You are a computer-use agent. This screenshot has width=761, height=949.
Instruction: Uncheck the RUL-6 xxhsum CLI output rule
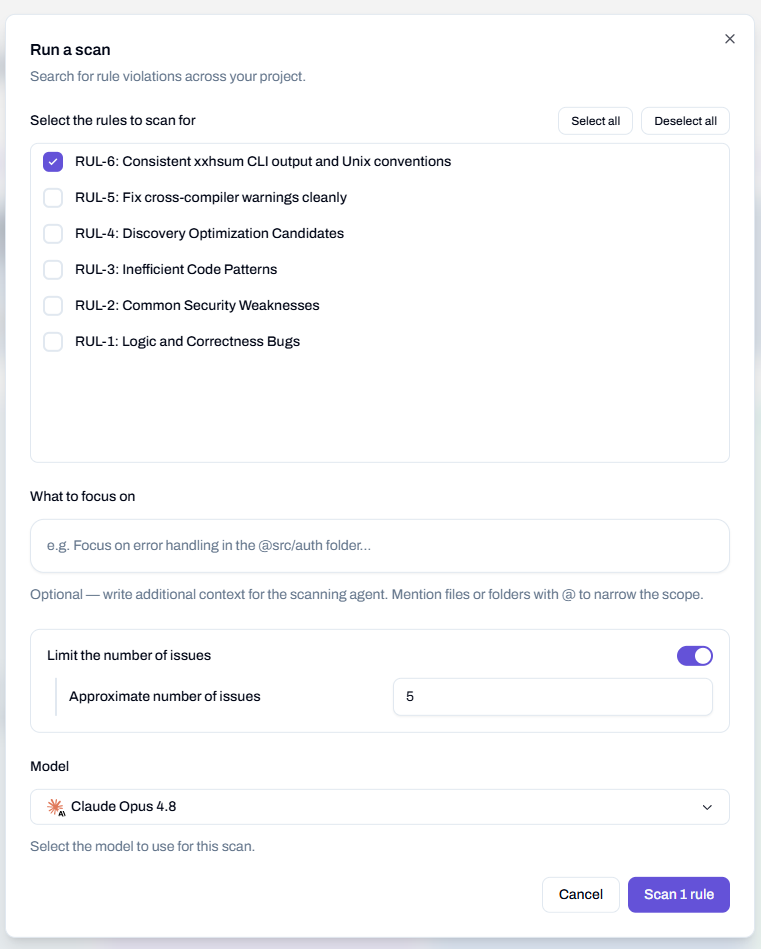pyautogui.click(x=53, y=162)
